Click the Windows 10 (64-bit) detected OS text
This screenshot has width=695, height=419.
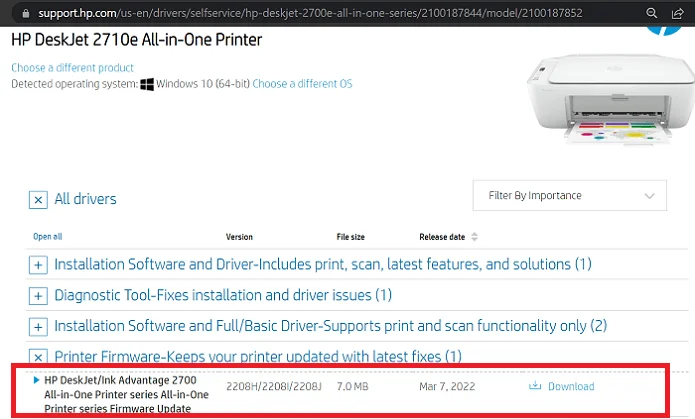(203, 84)
